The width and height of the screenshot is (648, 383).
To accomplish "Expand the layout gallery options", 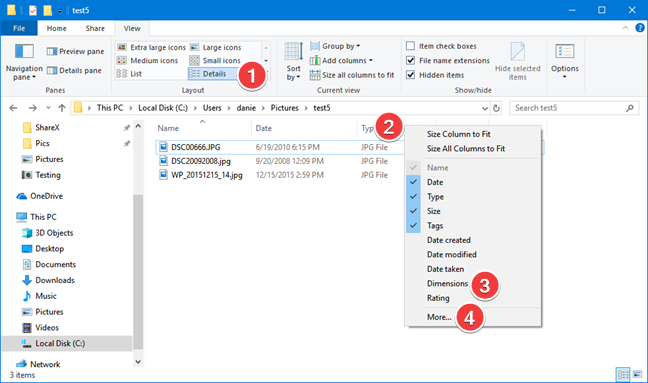I will tap(266, 74).
